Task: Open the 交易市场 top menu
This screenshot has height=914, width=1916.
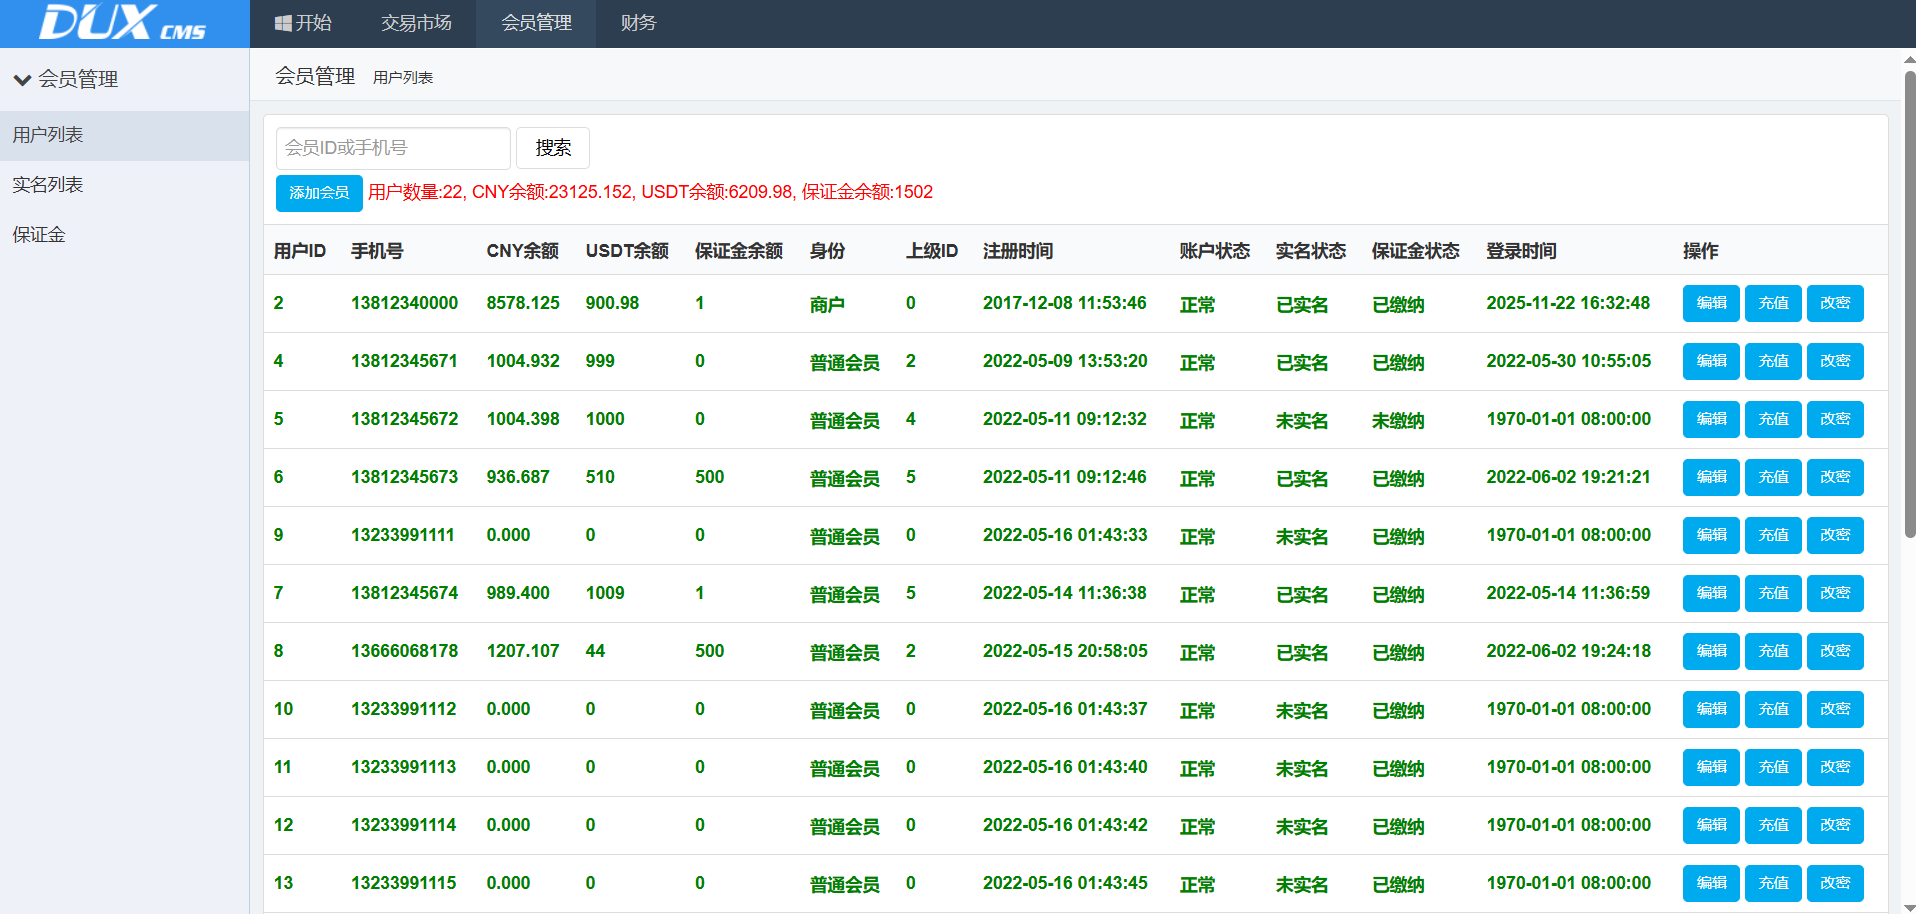Action: (416, 23)
